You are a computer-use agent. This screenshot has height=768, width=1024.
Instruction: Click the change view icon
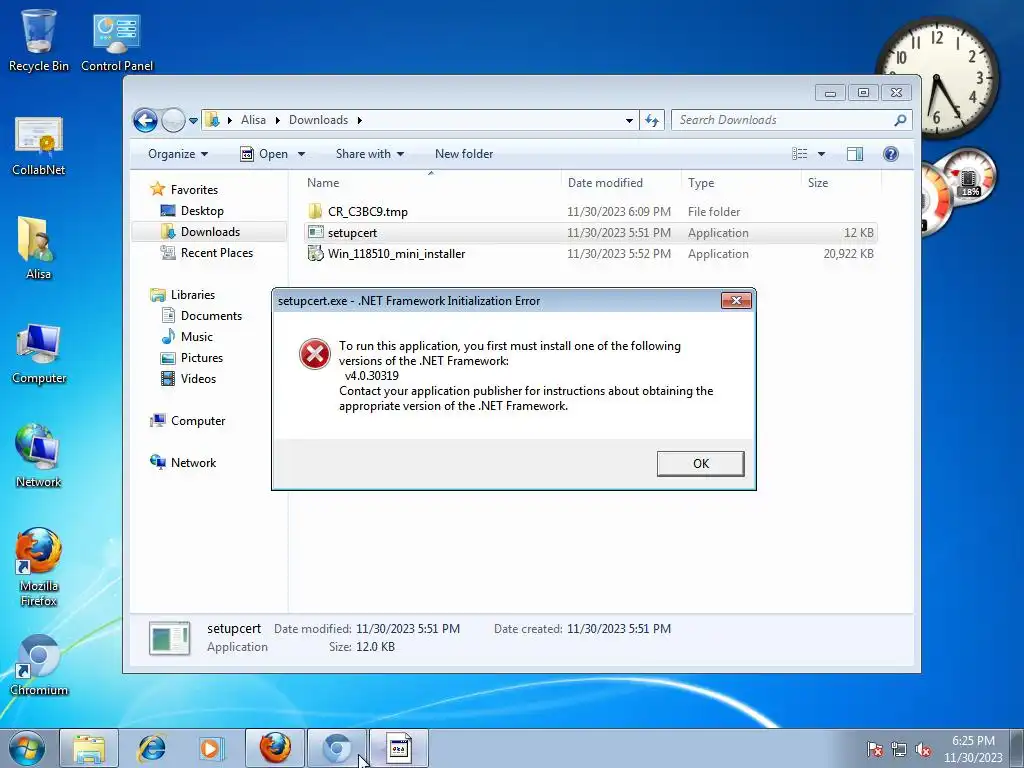pyautogui.click(x=800, y=154)
